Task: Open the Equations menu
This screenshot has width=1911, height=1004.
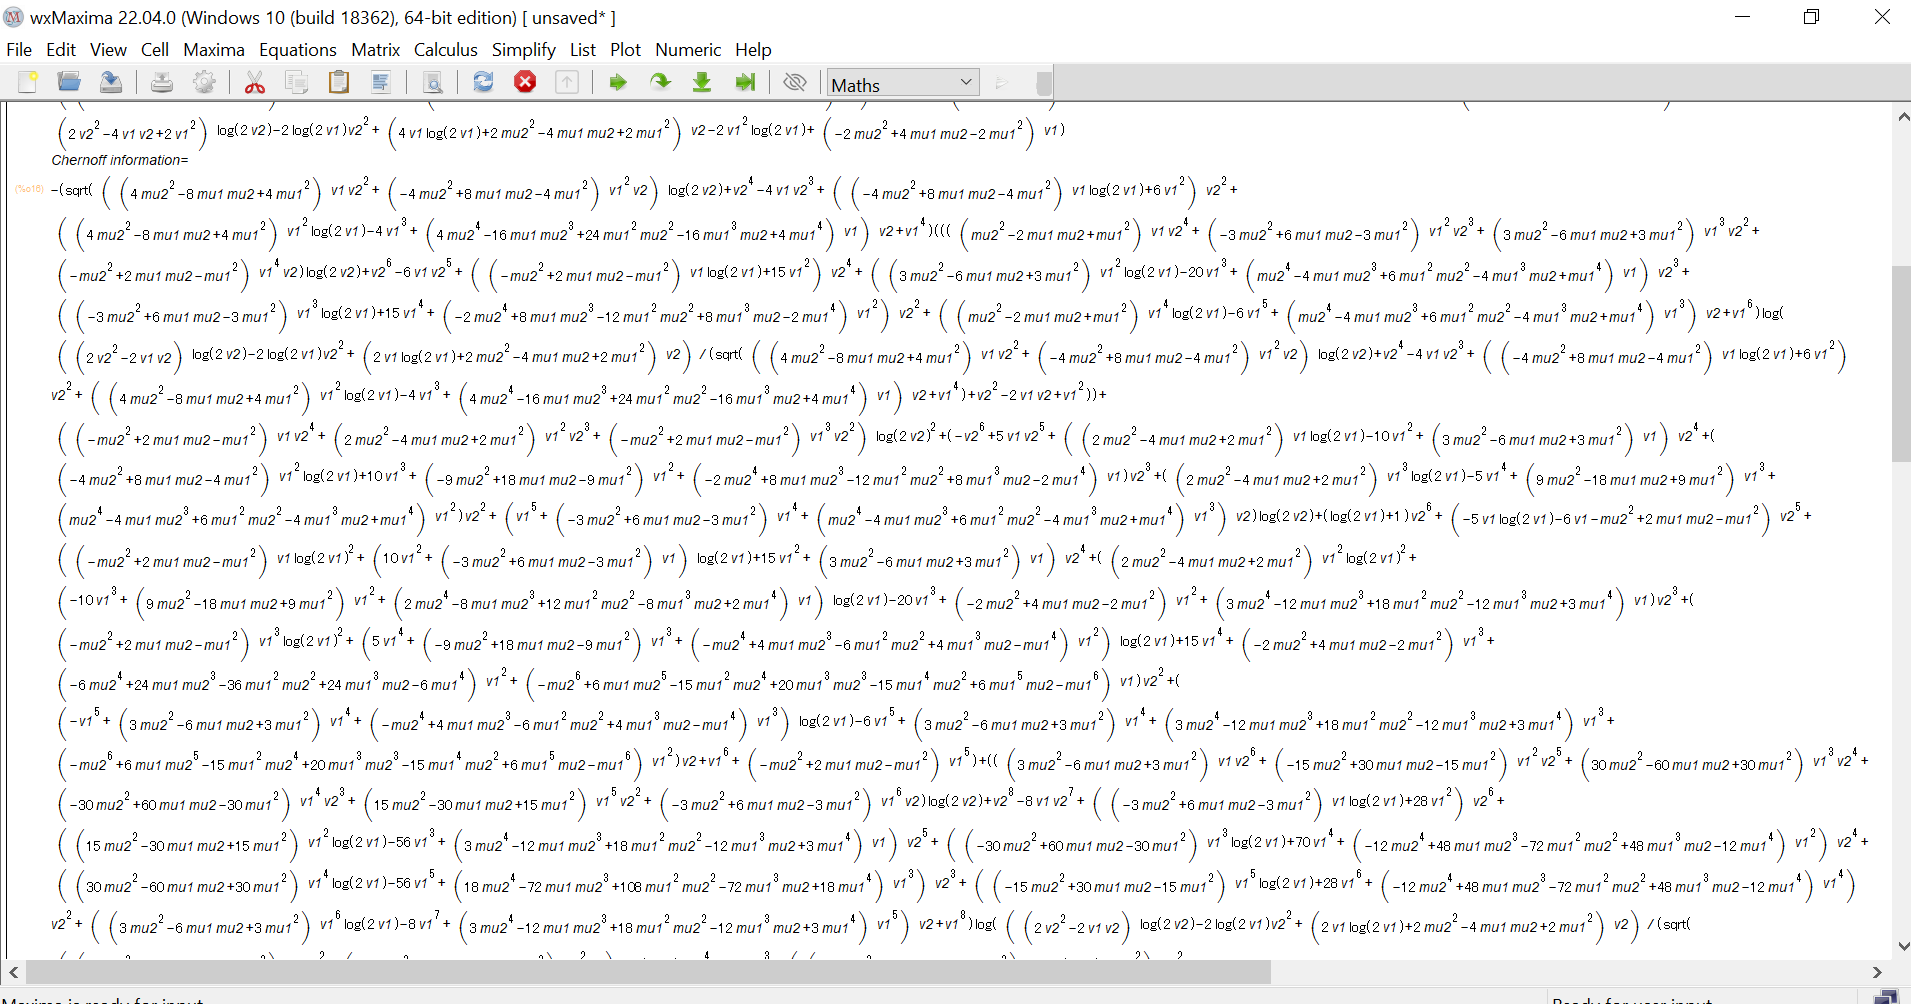Action: click(298, 50)
